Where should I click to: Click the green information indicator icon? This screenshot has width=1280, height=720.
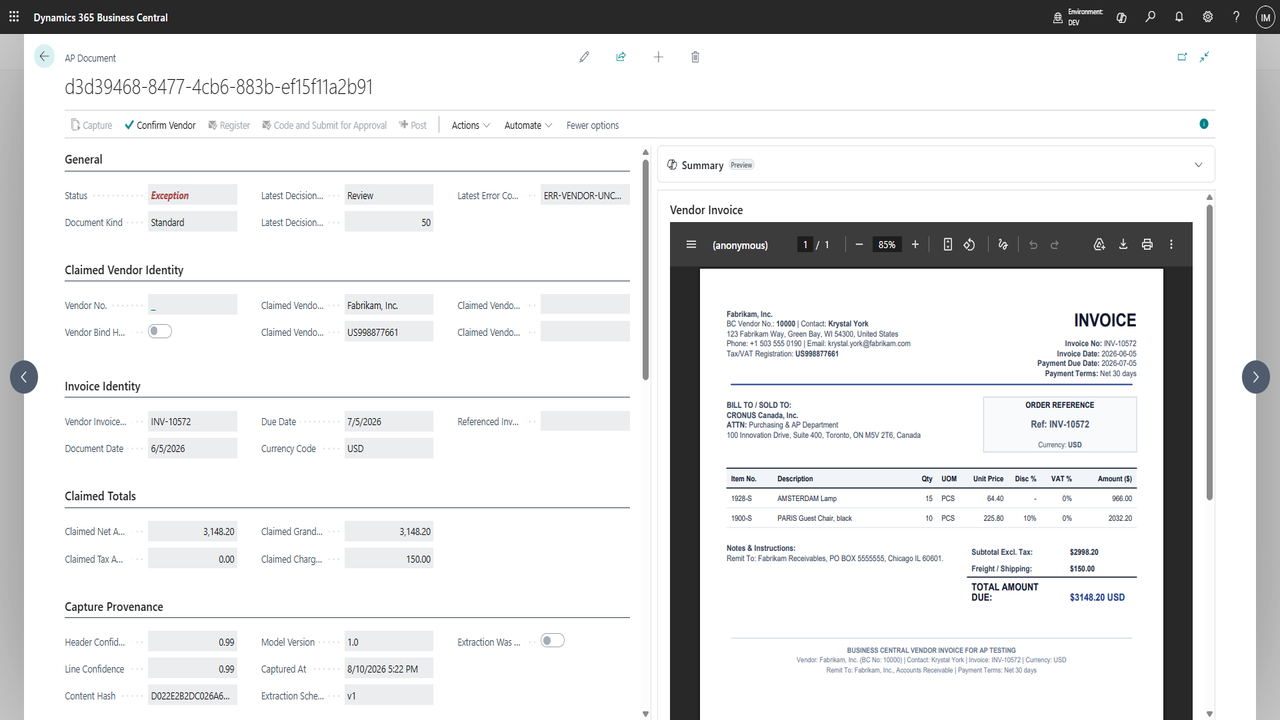[x=1203, y=124]
